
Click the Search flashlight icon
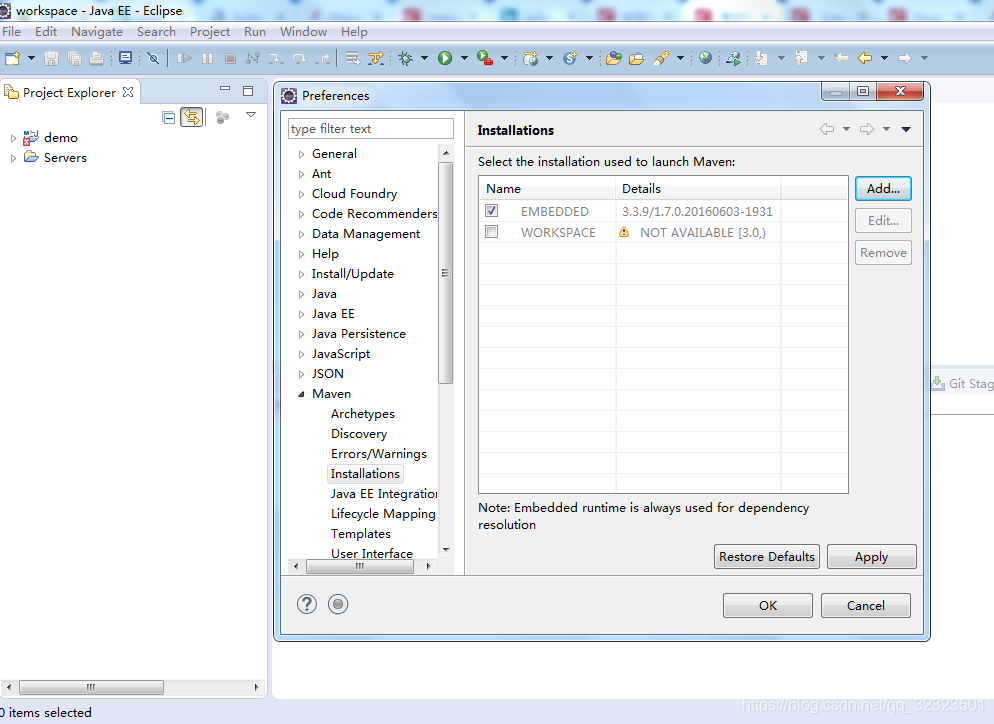pos(661,58)
